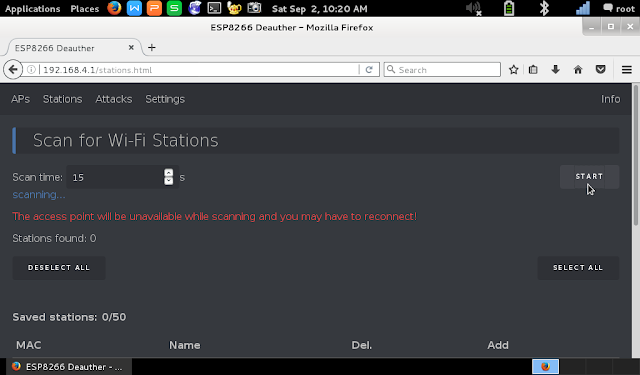
Task: Save page to Pocket
Action: (600, 70)
